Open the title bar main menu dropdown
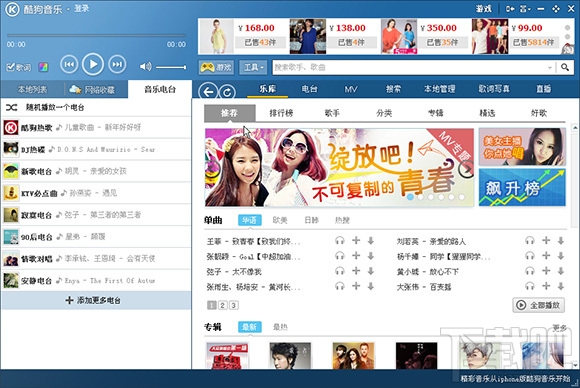The height and width of the screenshot is (388, 580). 525,9
